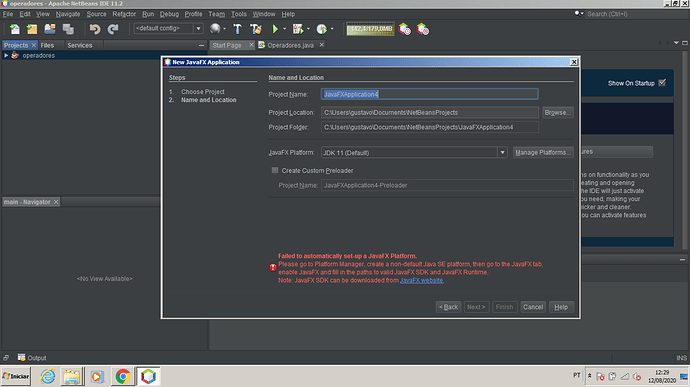
Task: Click into the Project Name text field
Action: [429, 94]
